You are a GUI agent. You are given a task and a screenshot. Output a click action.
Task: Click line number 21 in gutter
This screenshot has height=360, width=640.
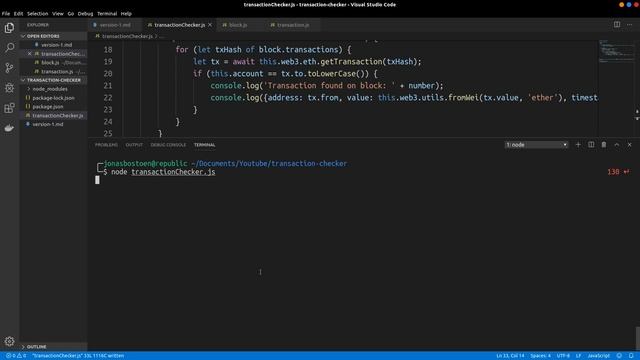[108, 86]
